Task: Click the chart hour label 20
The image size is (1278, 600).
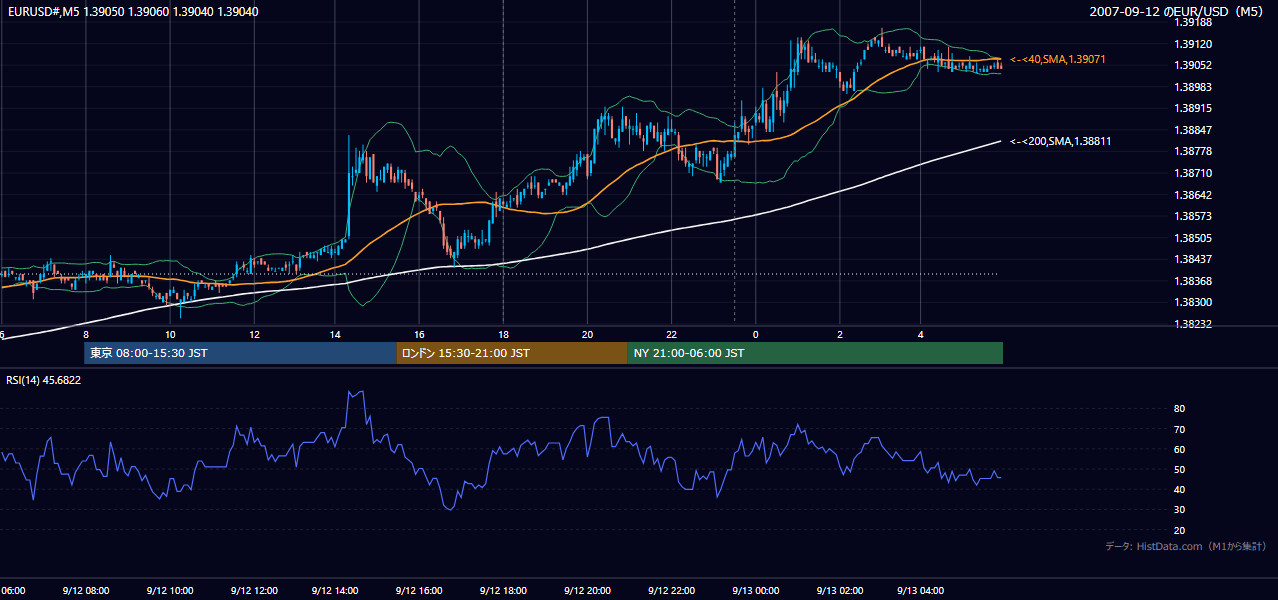Action: (x=588, y=335)
